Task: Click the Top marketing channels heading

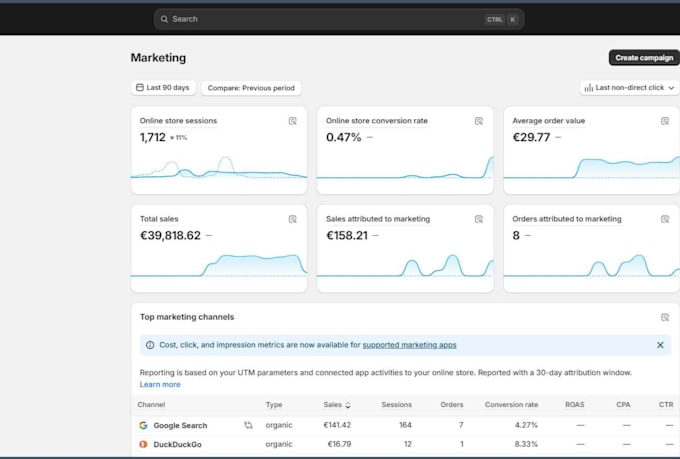Action: coord(187,317)
